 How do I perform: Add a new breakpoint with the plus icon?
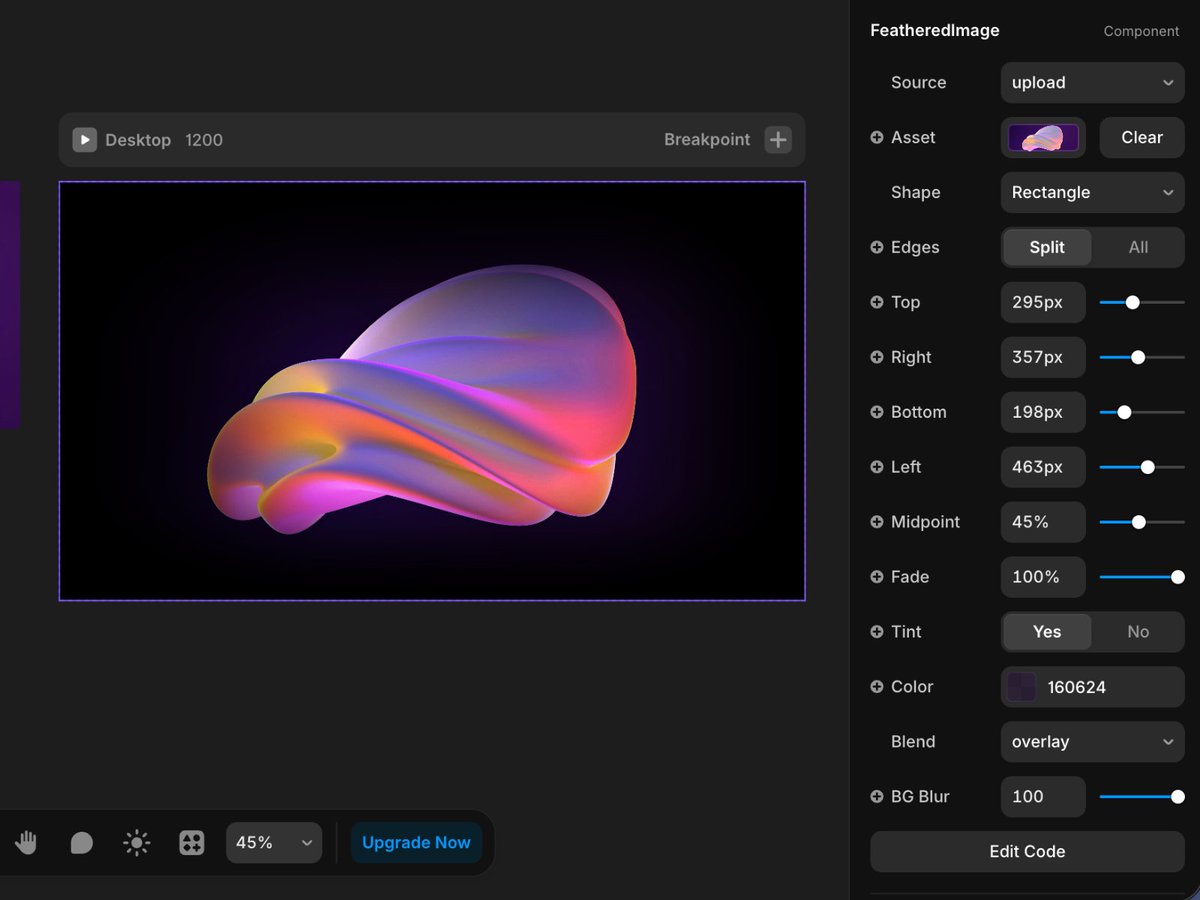click(x=777, y=140)
